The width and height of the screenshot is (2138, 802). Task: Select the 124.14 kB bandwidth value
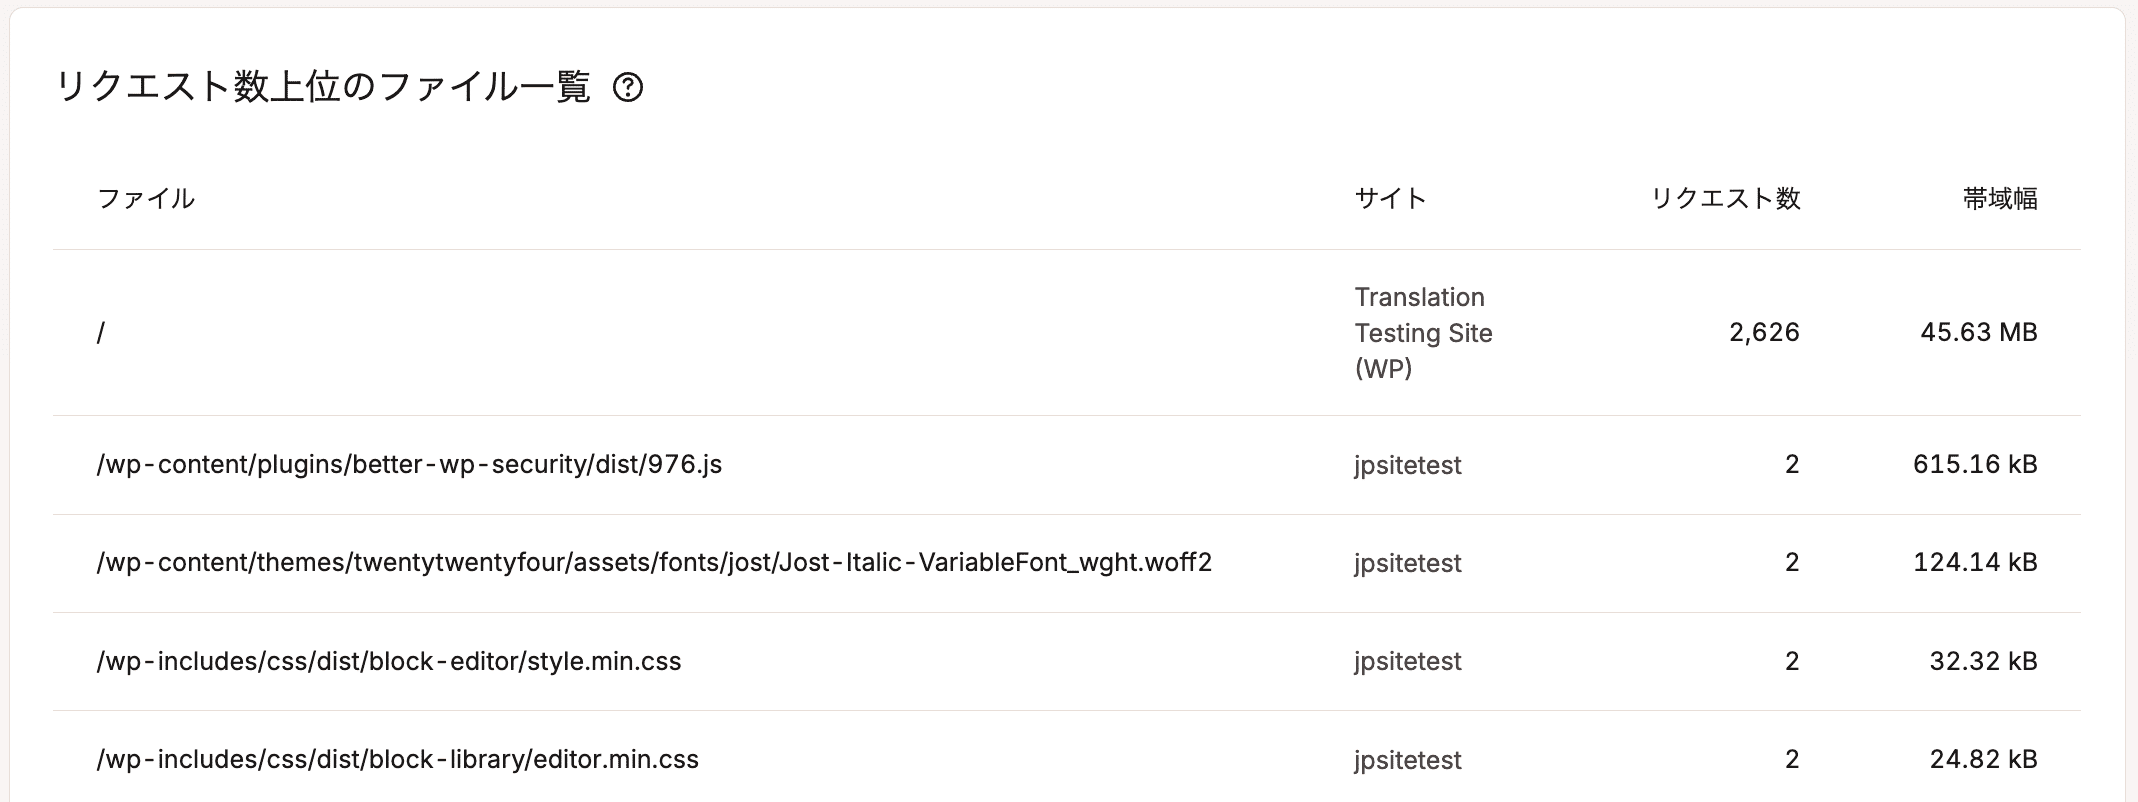pyautogui.click(x=1975, y=563)
